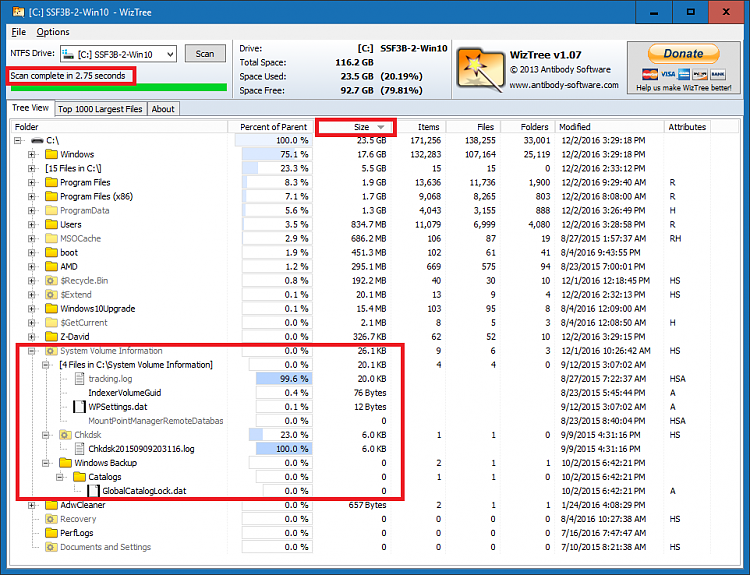
Task: Click the C:\ drive icon in tree
Action: 37,140
